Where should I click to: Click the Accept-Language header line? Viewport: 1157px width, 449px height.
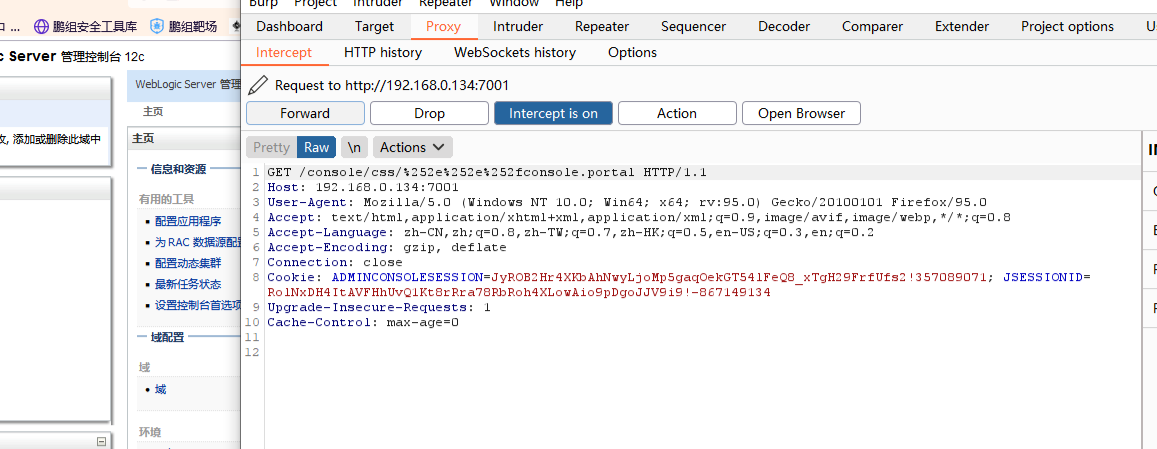tap(570, 233)
